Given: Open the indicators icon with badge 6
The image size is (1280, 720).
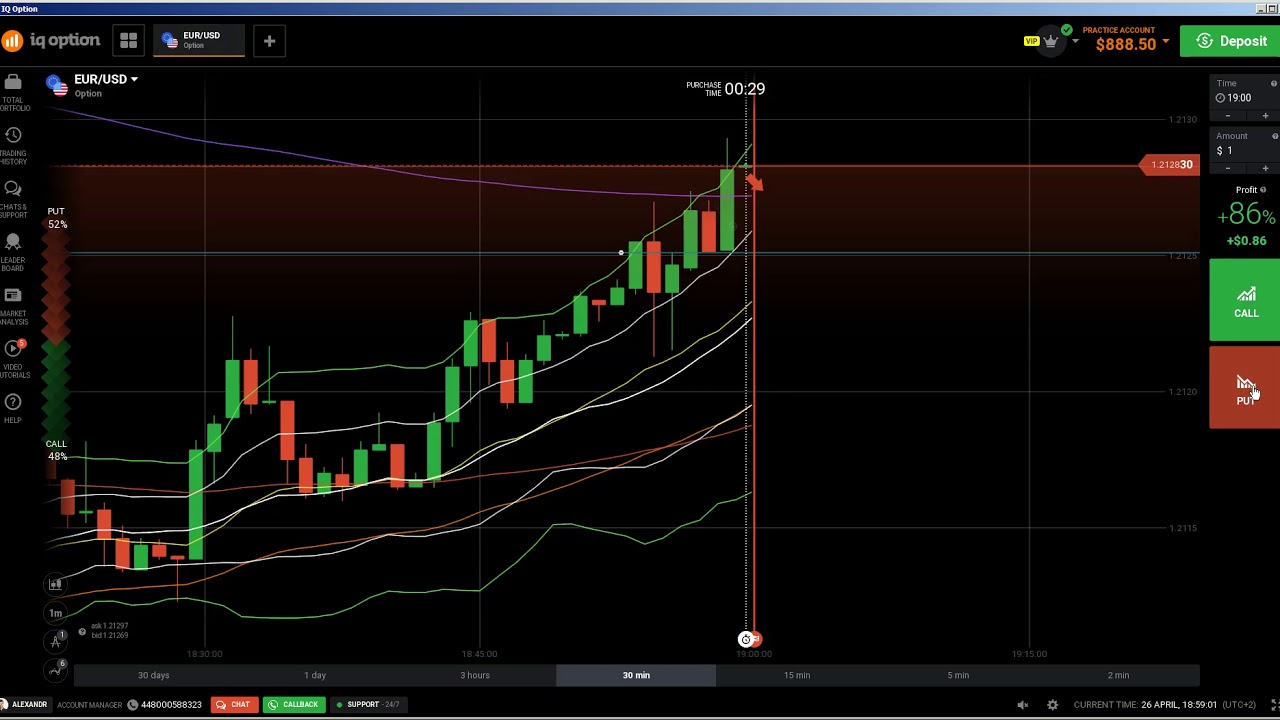Looking at the screenshot, I should [56, 670].
